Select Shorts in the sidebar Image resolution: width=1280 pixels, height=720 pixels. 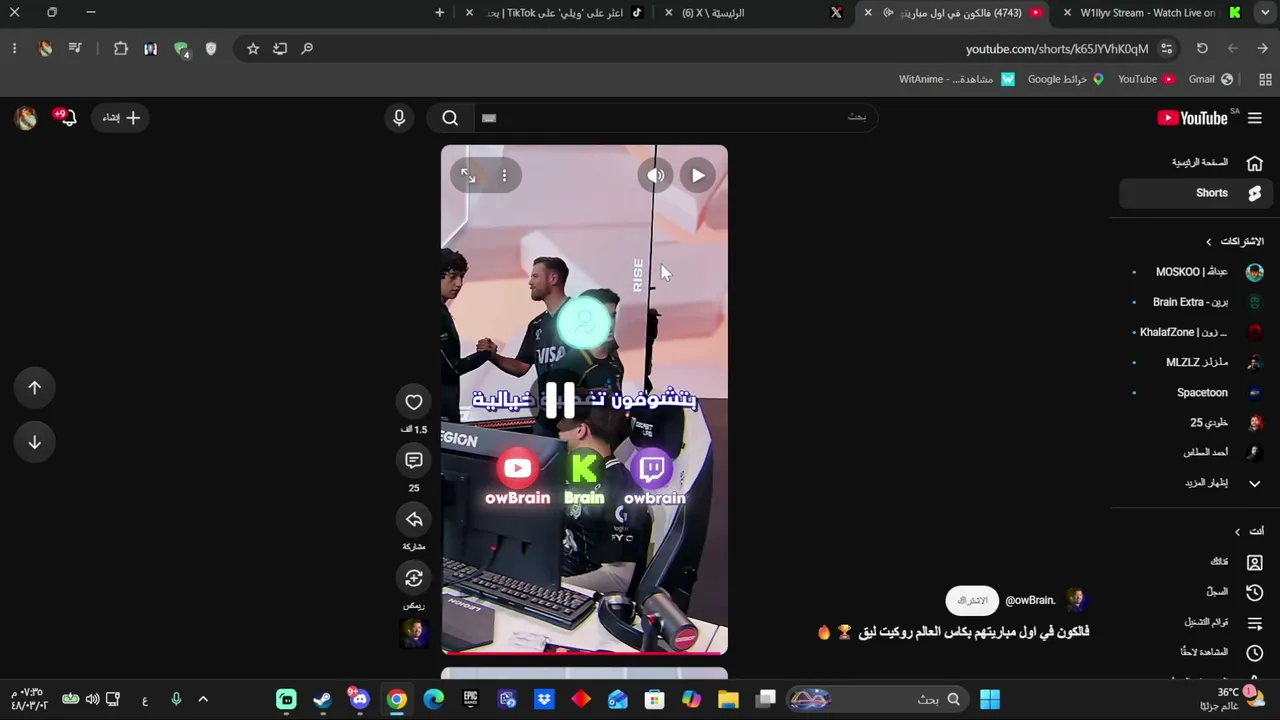point(1194,193)
